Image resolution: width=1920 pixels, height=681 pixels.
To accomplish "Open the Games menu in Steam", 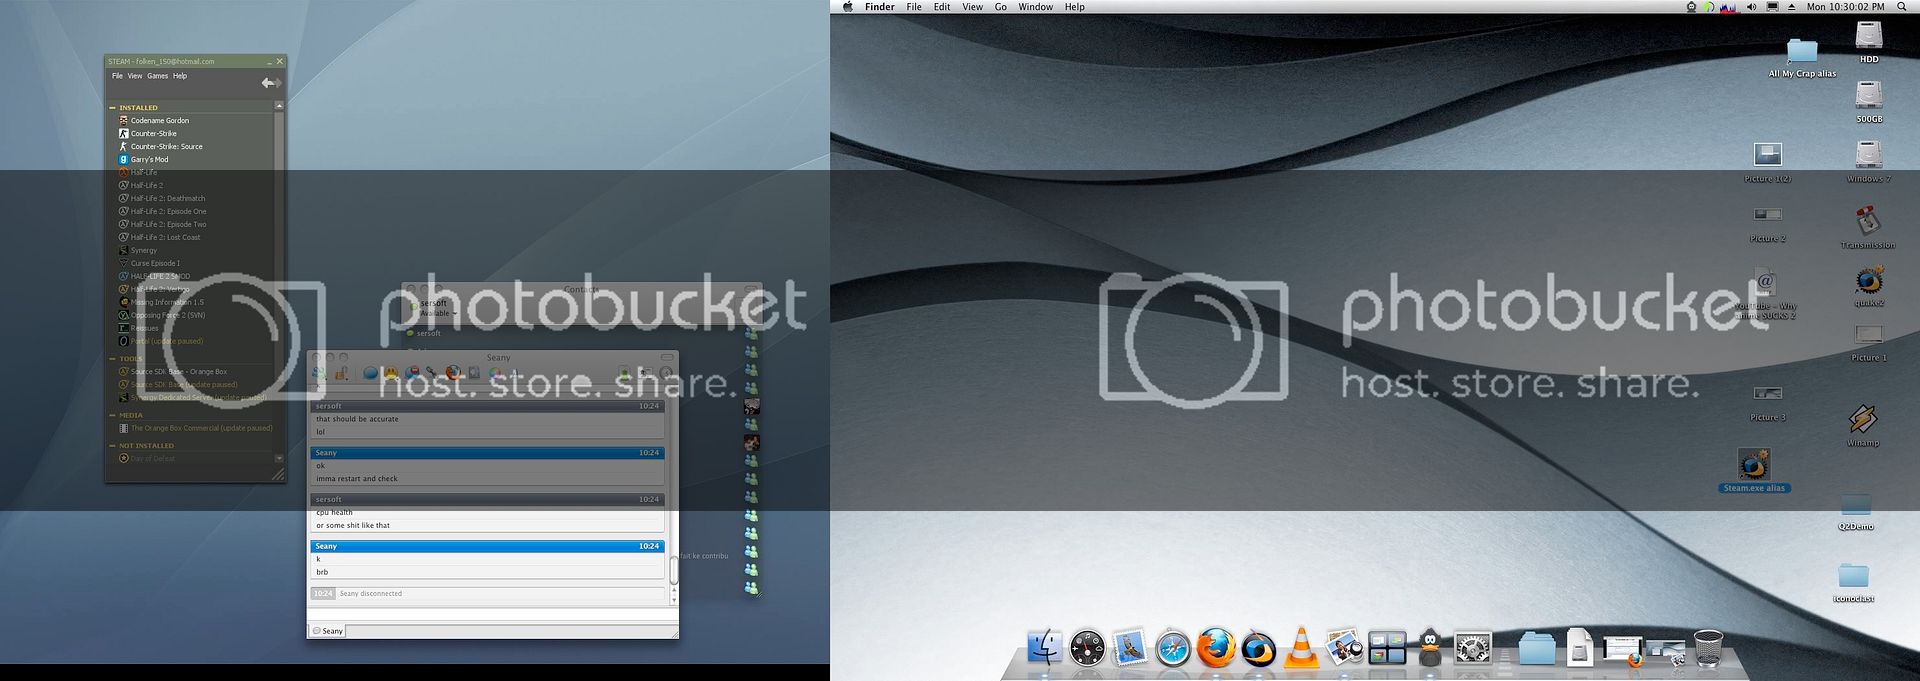I will 158,76.
